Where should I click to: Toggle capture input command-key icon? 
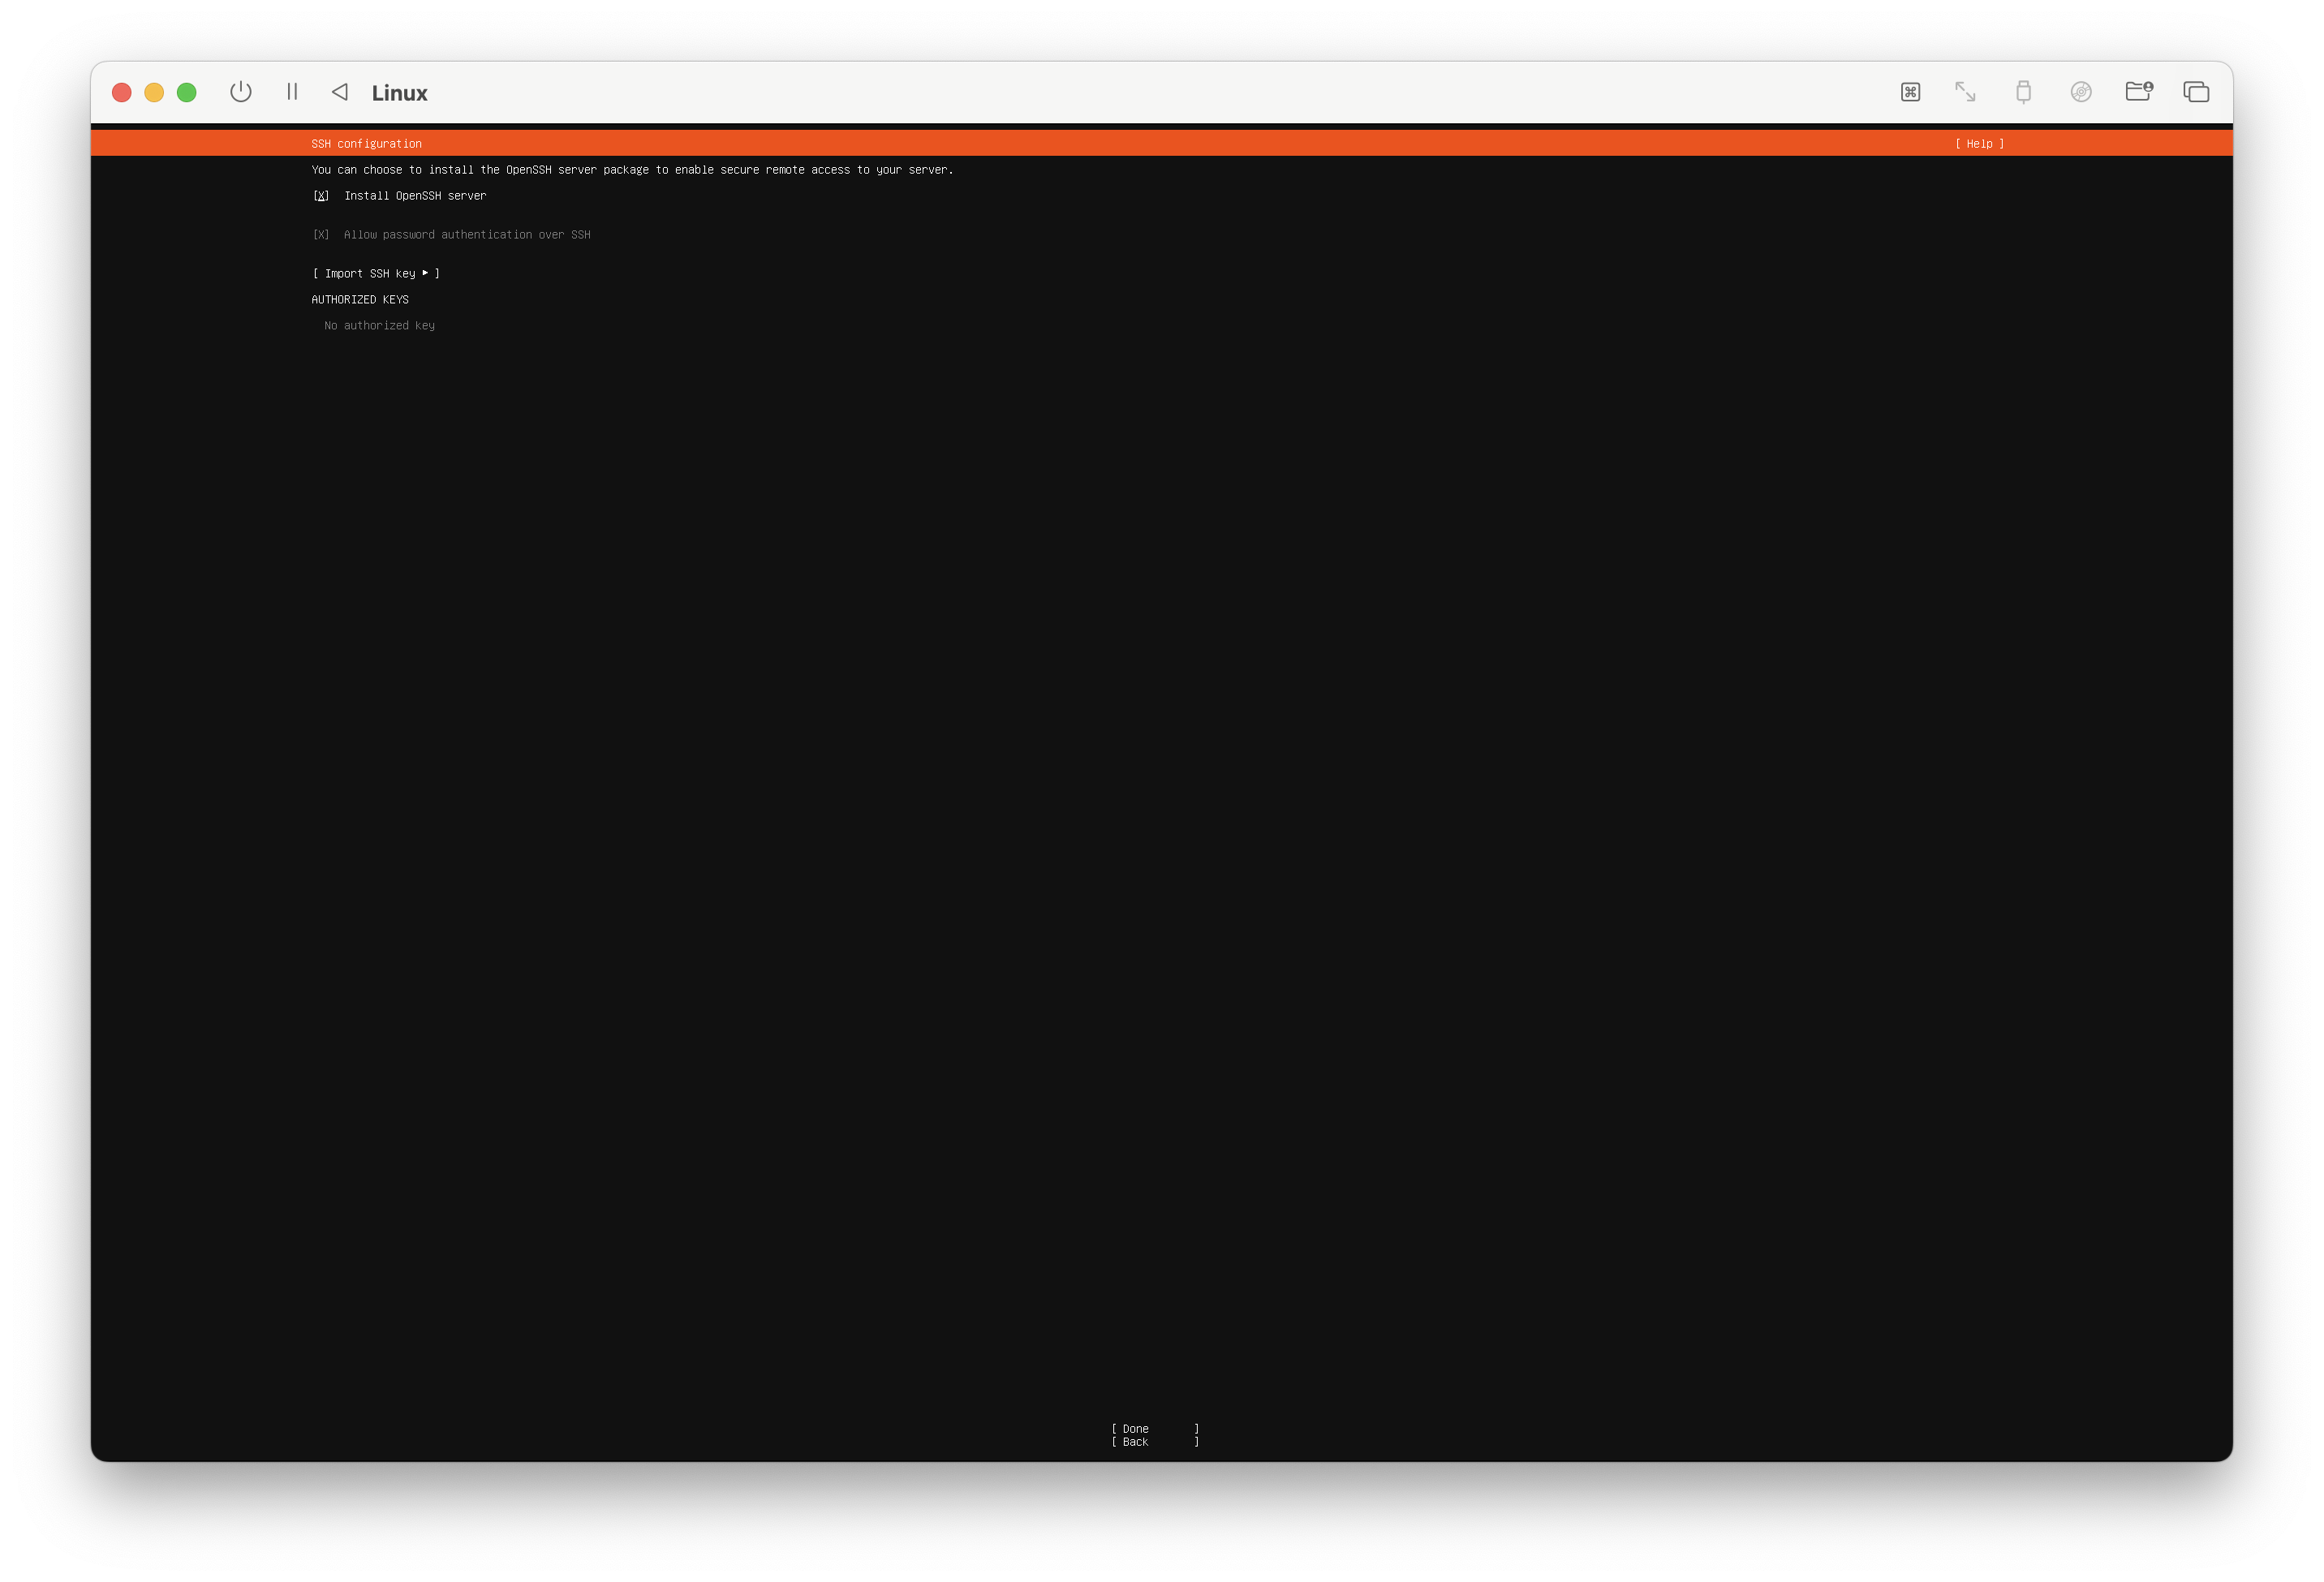[x=1910, y=92]
